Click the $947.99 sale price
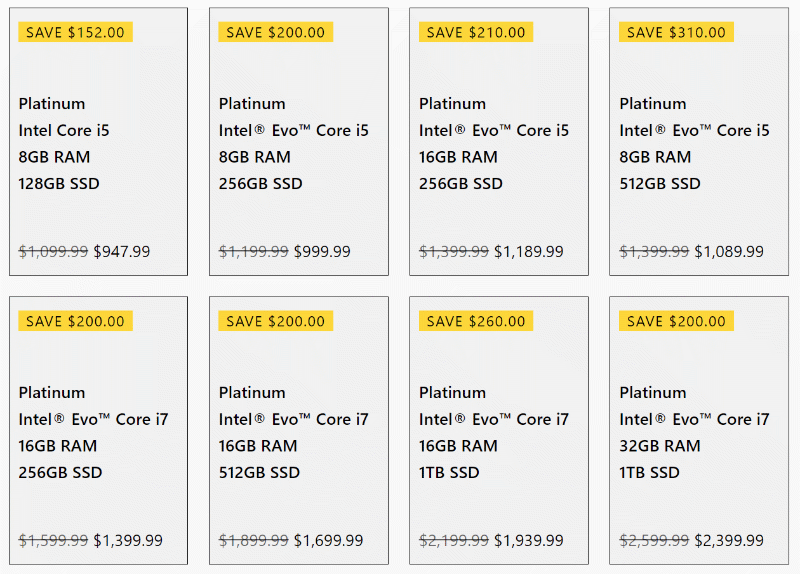The height and width of the screenshot is (574, 800). pos(122,251)
